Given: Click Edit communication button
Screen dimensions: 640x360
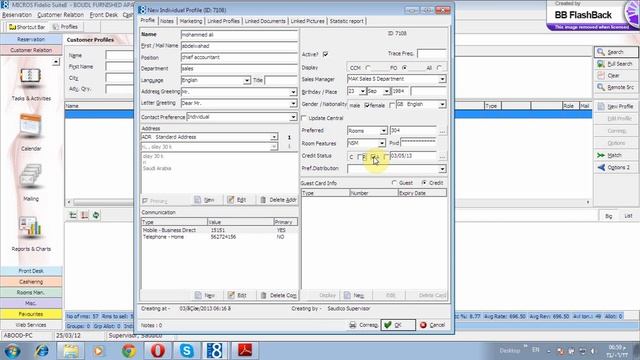Looking at the screenshot, I should point(237,295).
